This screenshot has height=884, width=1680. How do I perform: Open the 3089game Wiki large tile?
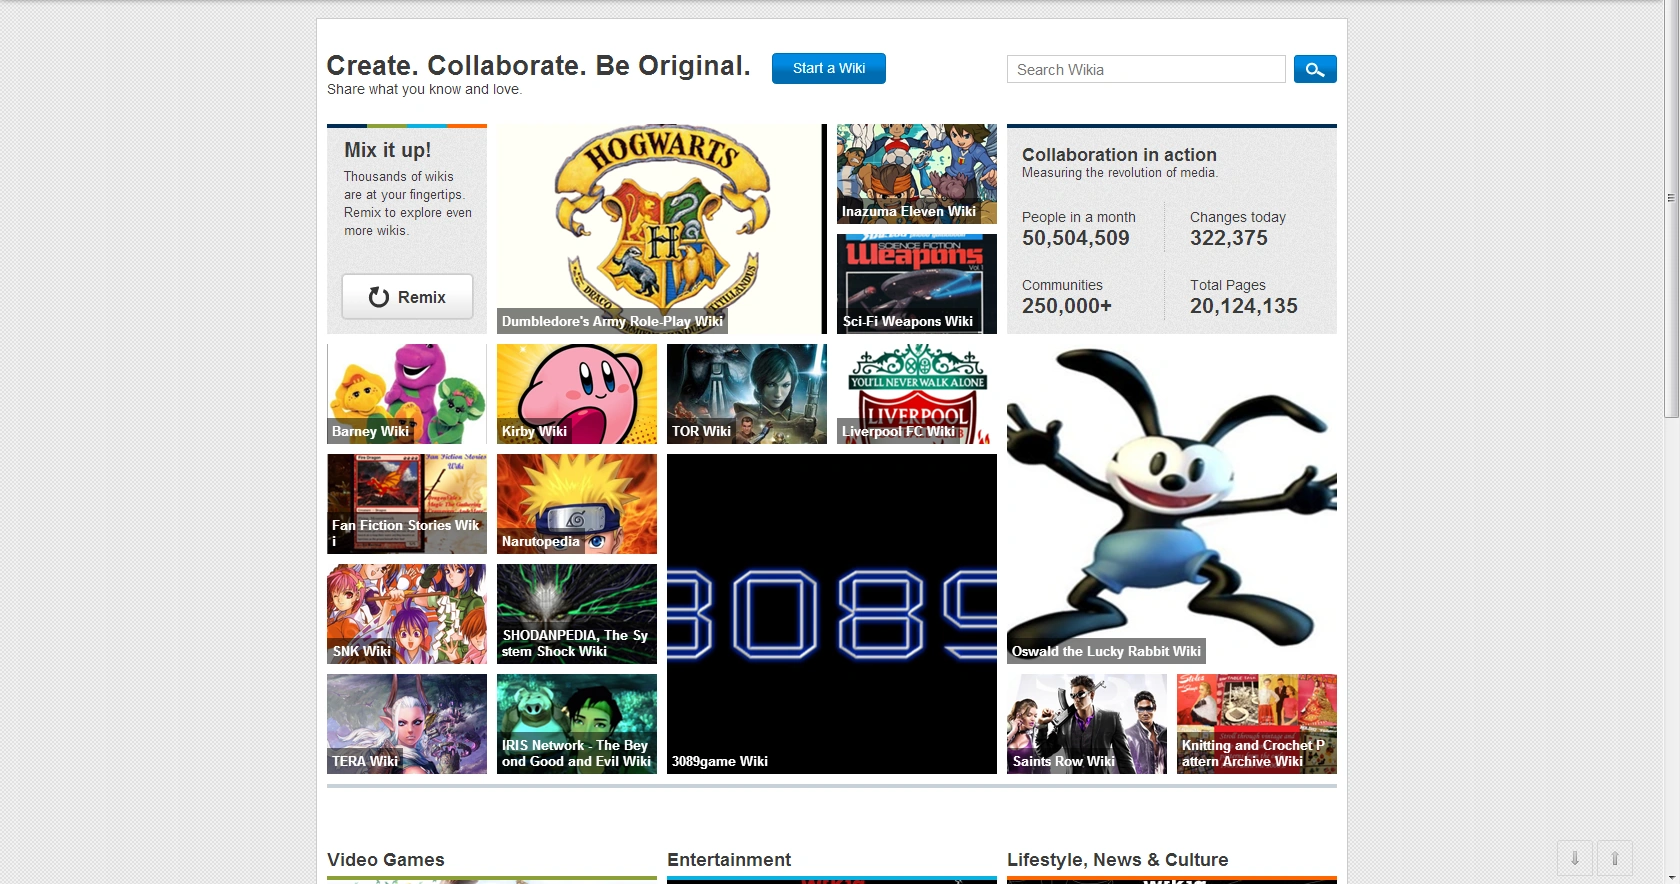832,614
